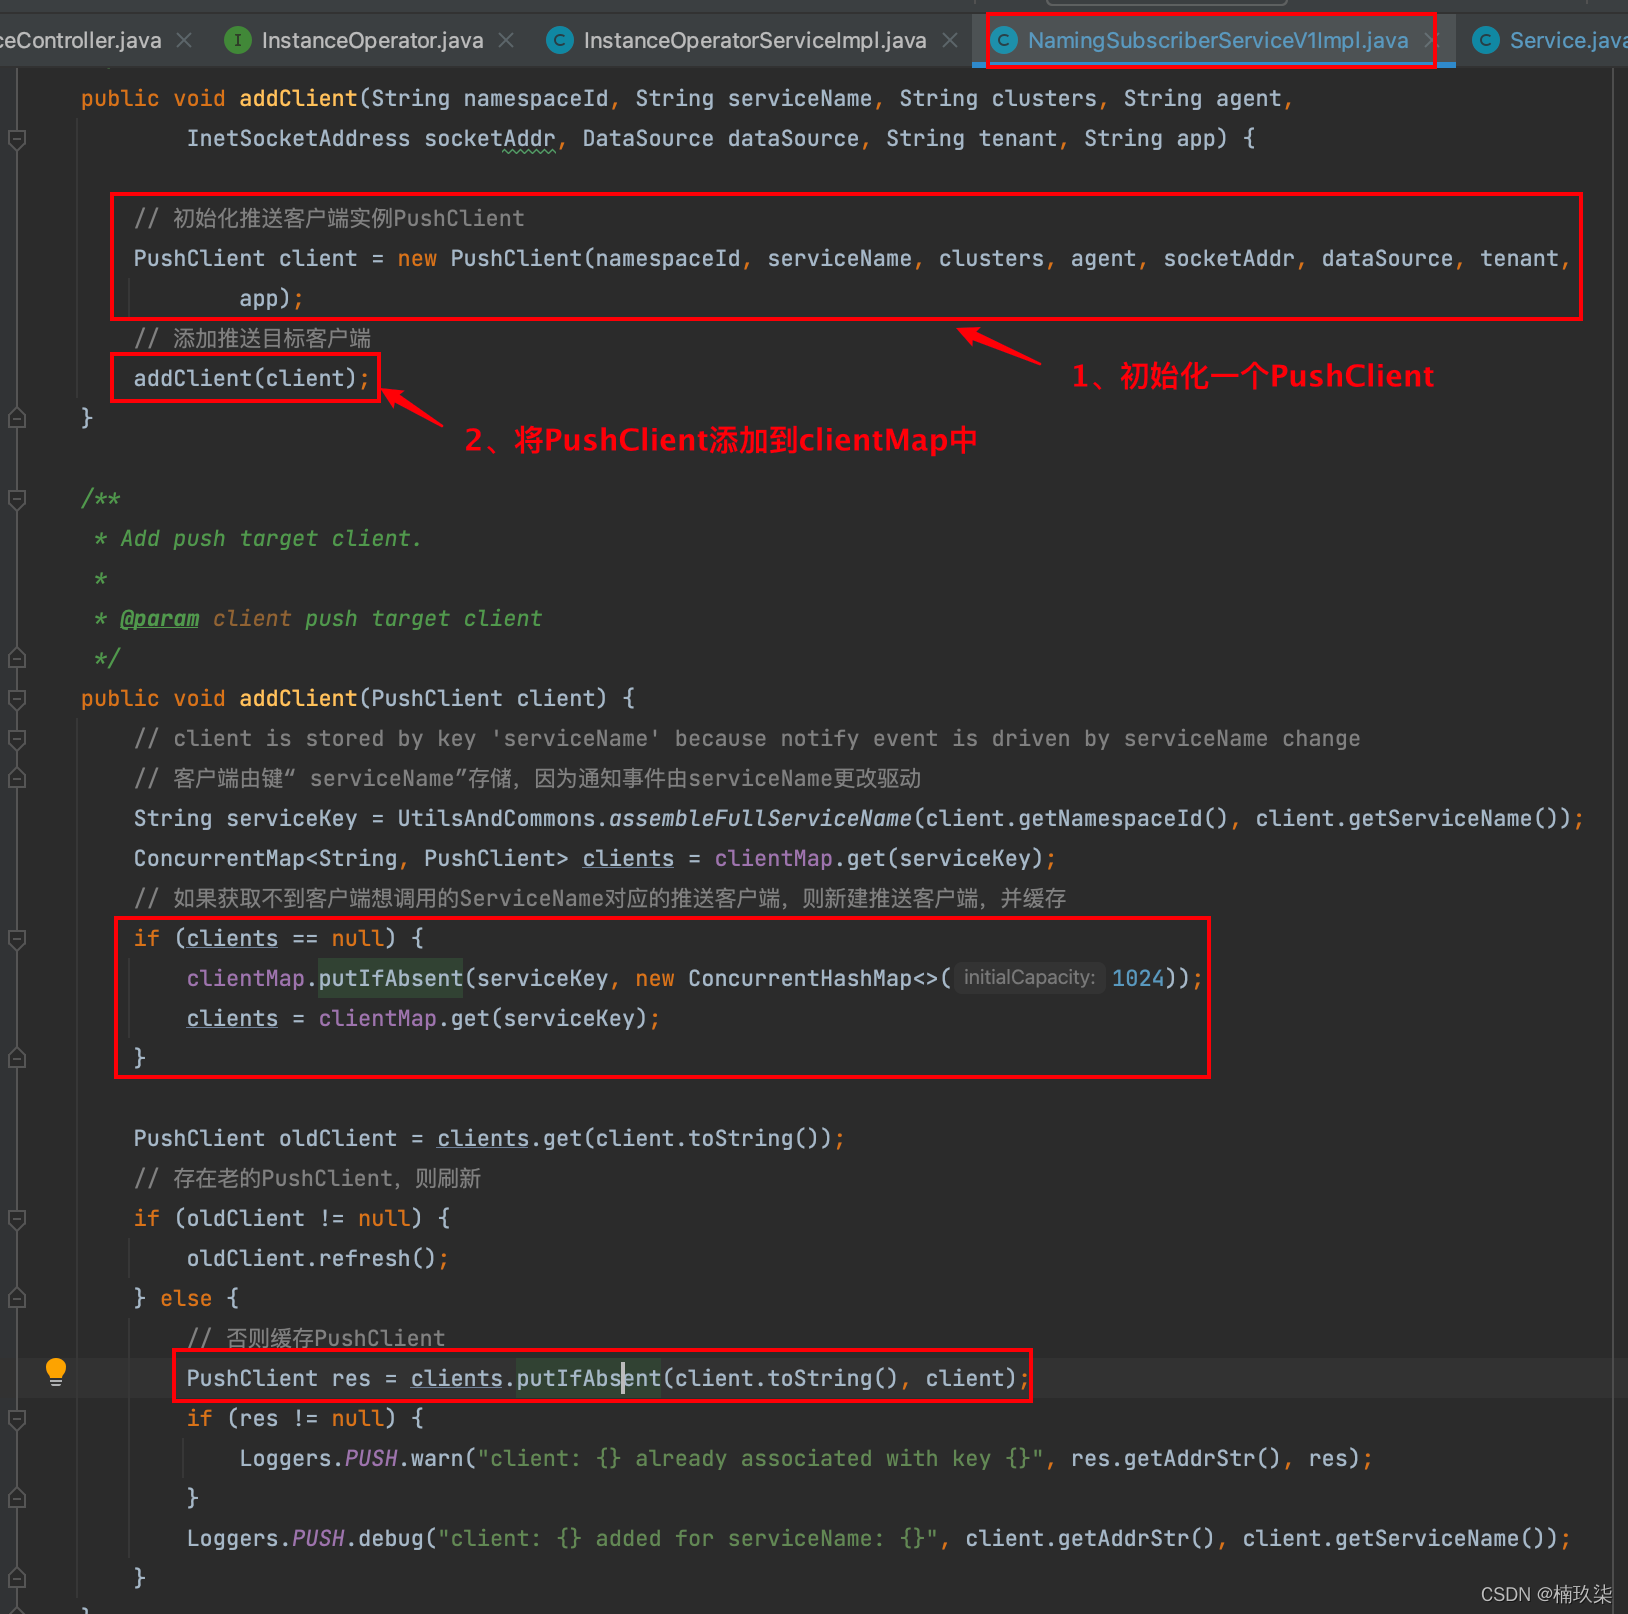The height and width of the screenshot is (1614, 1628).
Task: Click the highlighted putIfAbsent on clientMap line
Action: click(390, 978)
